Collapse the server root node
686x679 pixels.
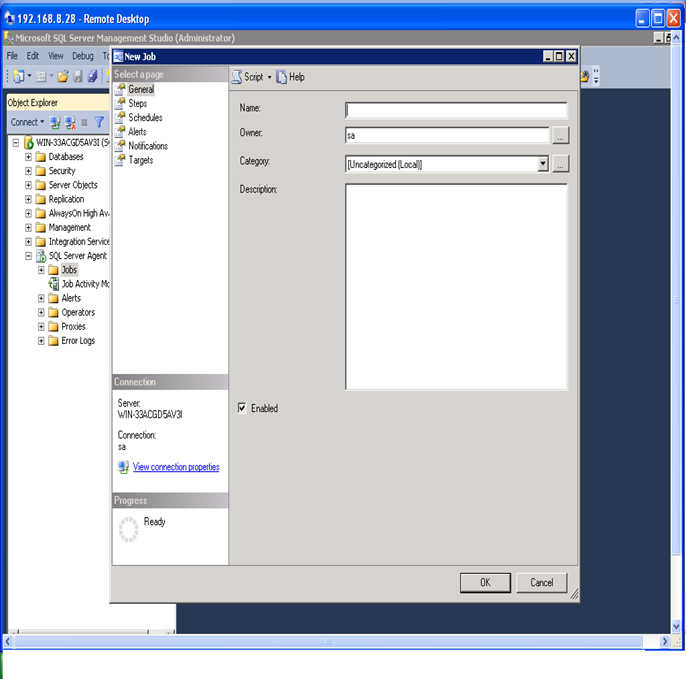(x=16, y=143)
